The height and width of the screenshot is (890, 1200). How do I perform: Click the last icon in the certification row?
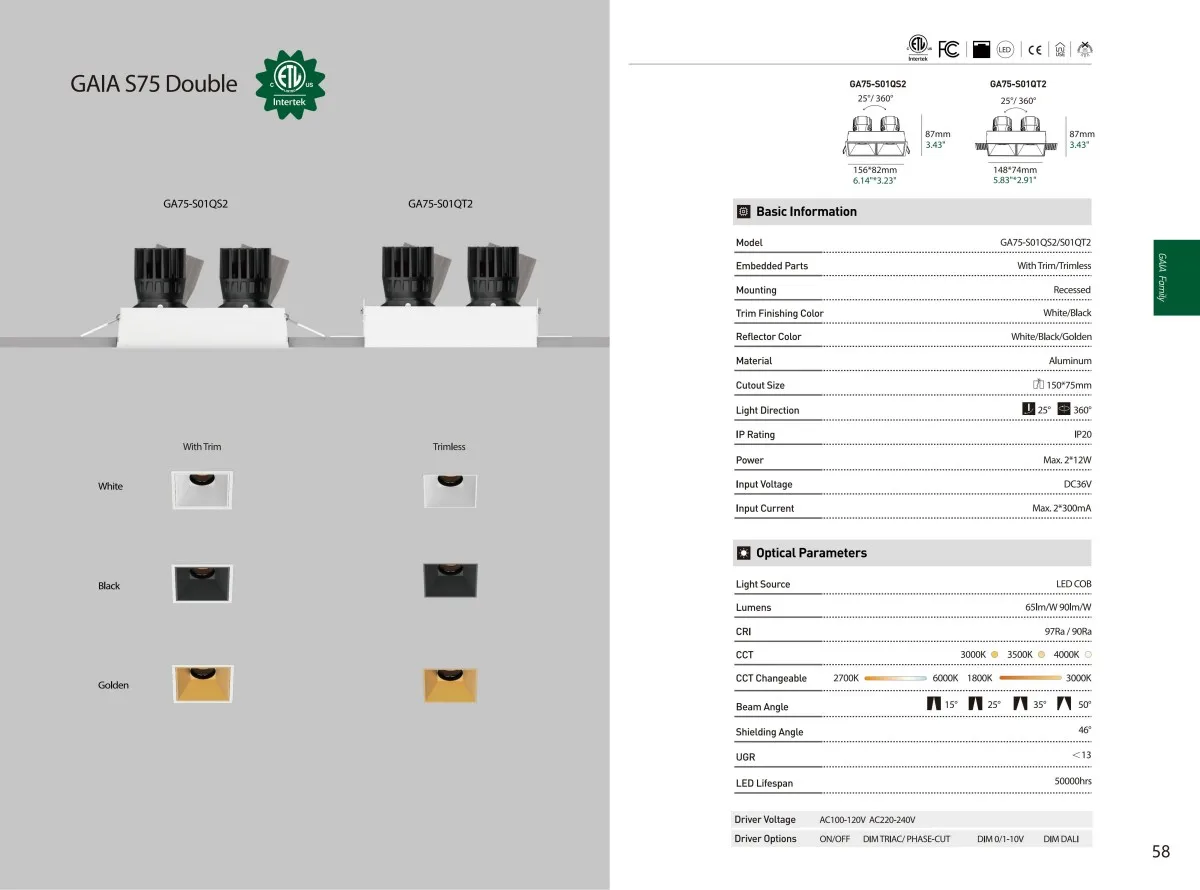tap(1085, 49)
